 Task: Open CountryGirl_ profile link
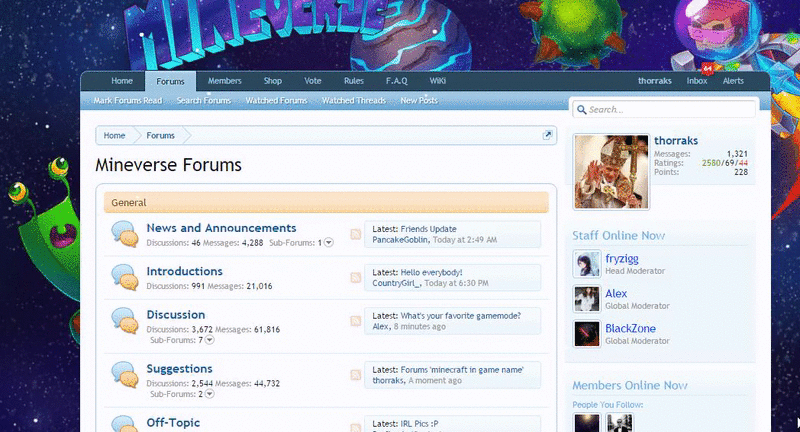[396, 283]
